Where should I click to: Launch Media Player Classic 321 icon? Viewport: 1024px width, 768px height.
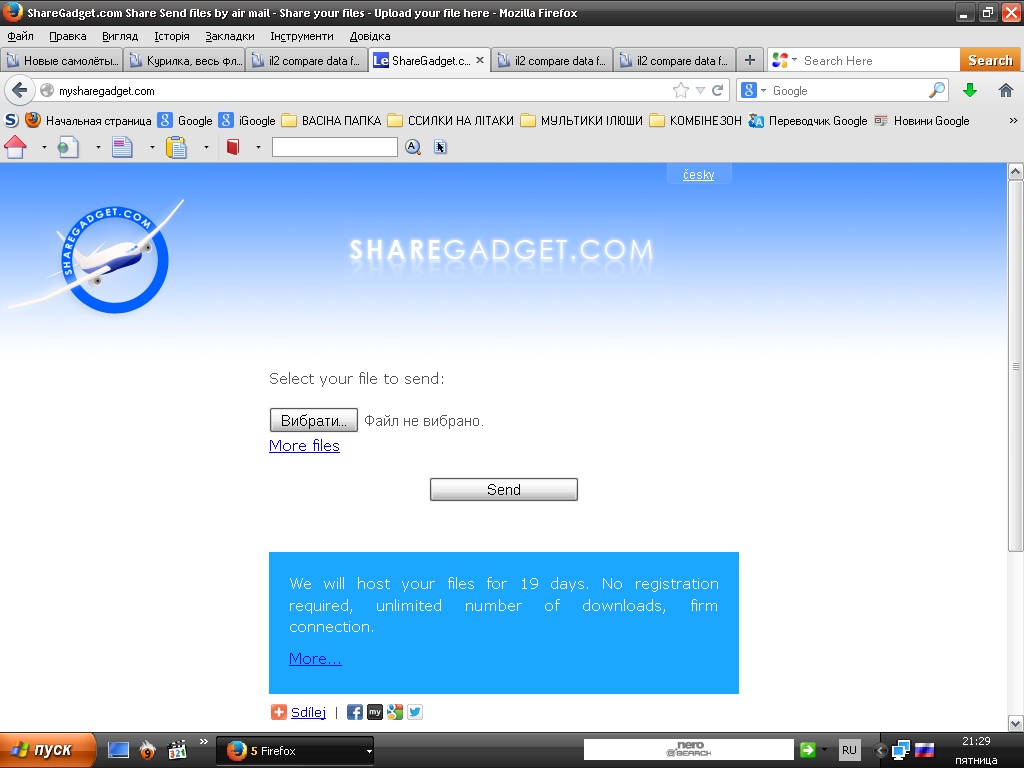point(177,750)
